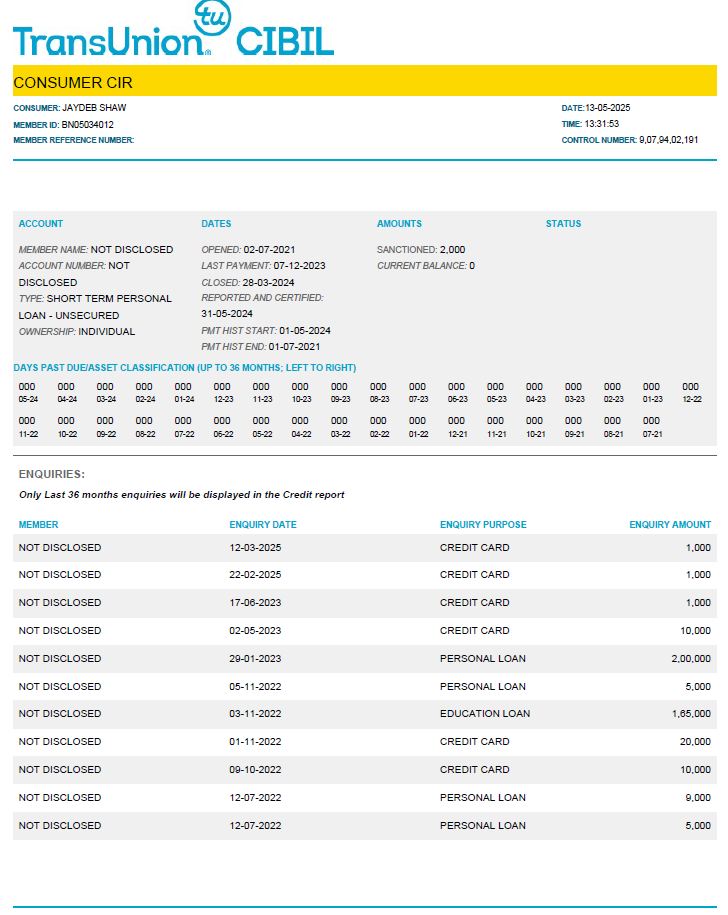The image size is (728, 915).
Task: Click the DATES section heading
Action: click(x=216, y=224)
